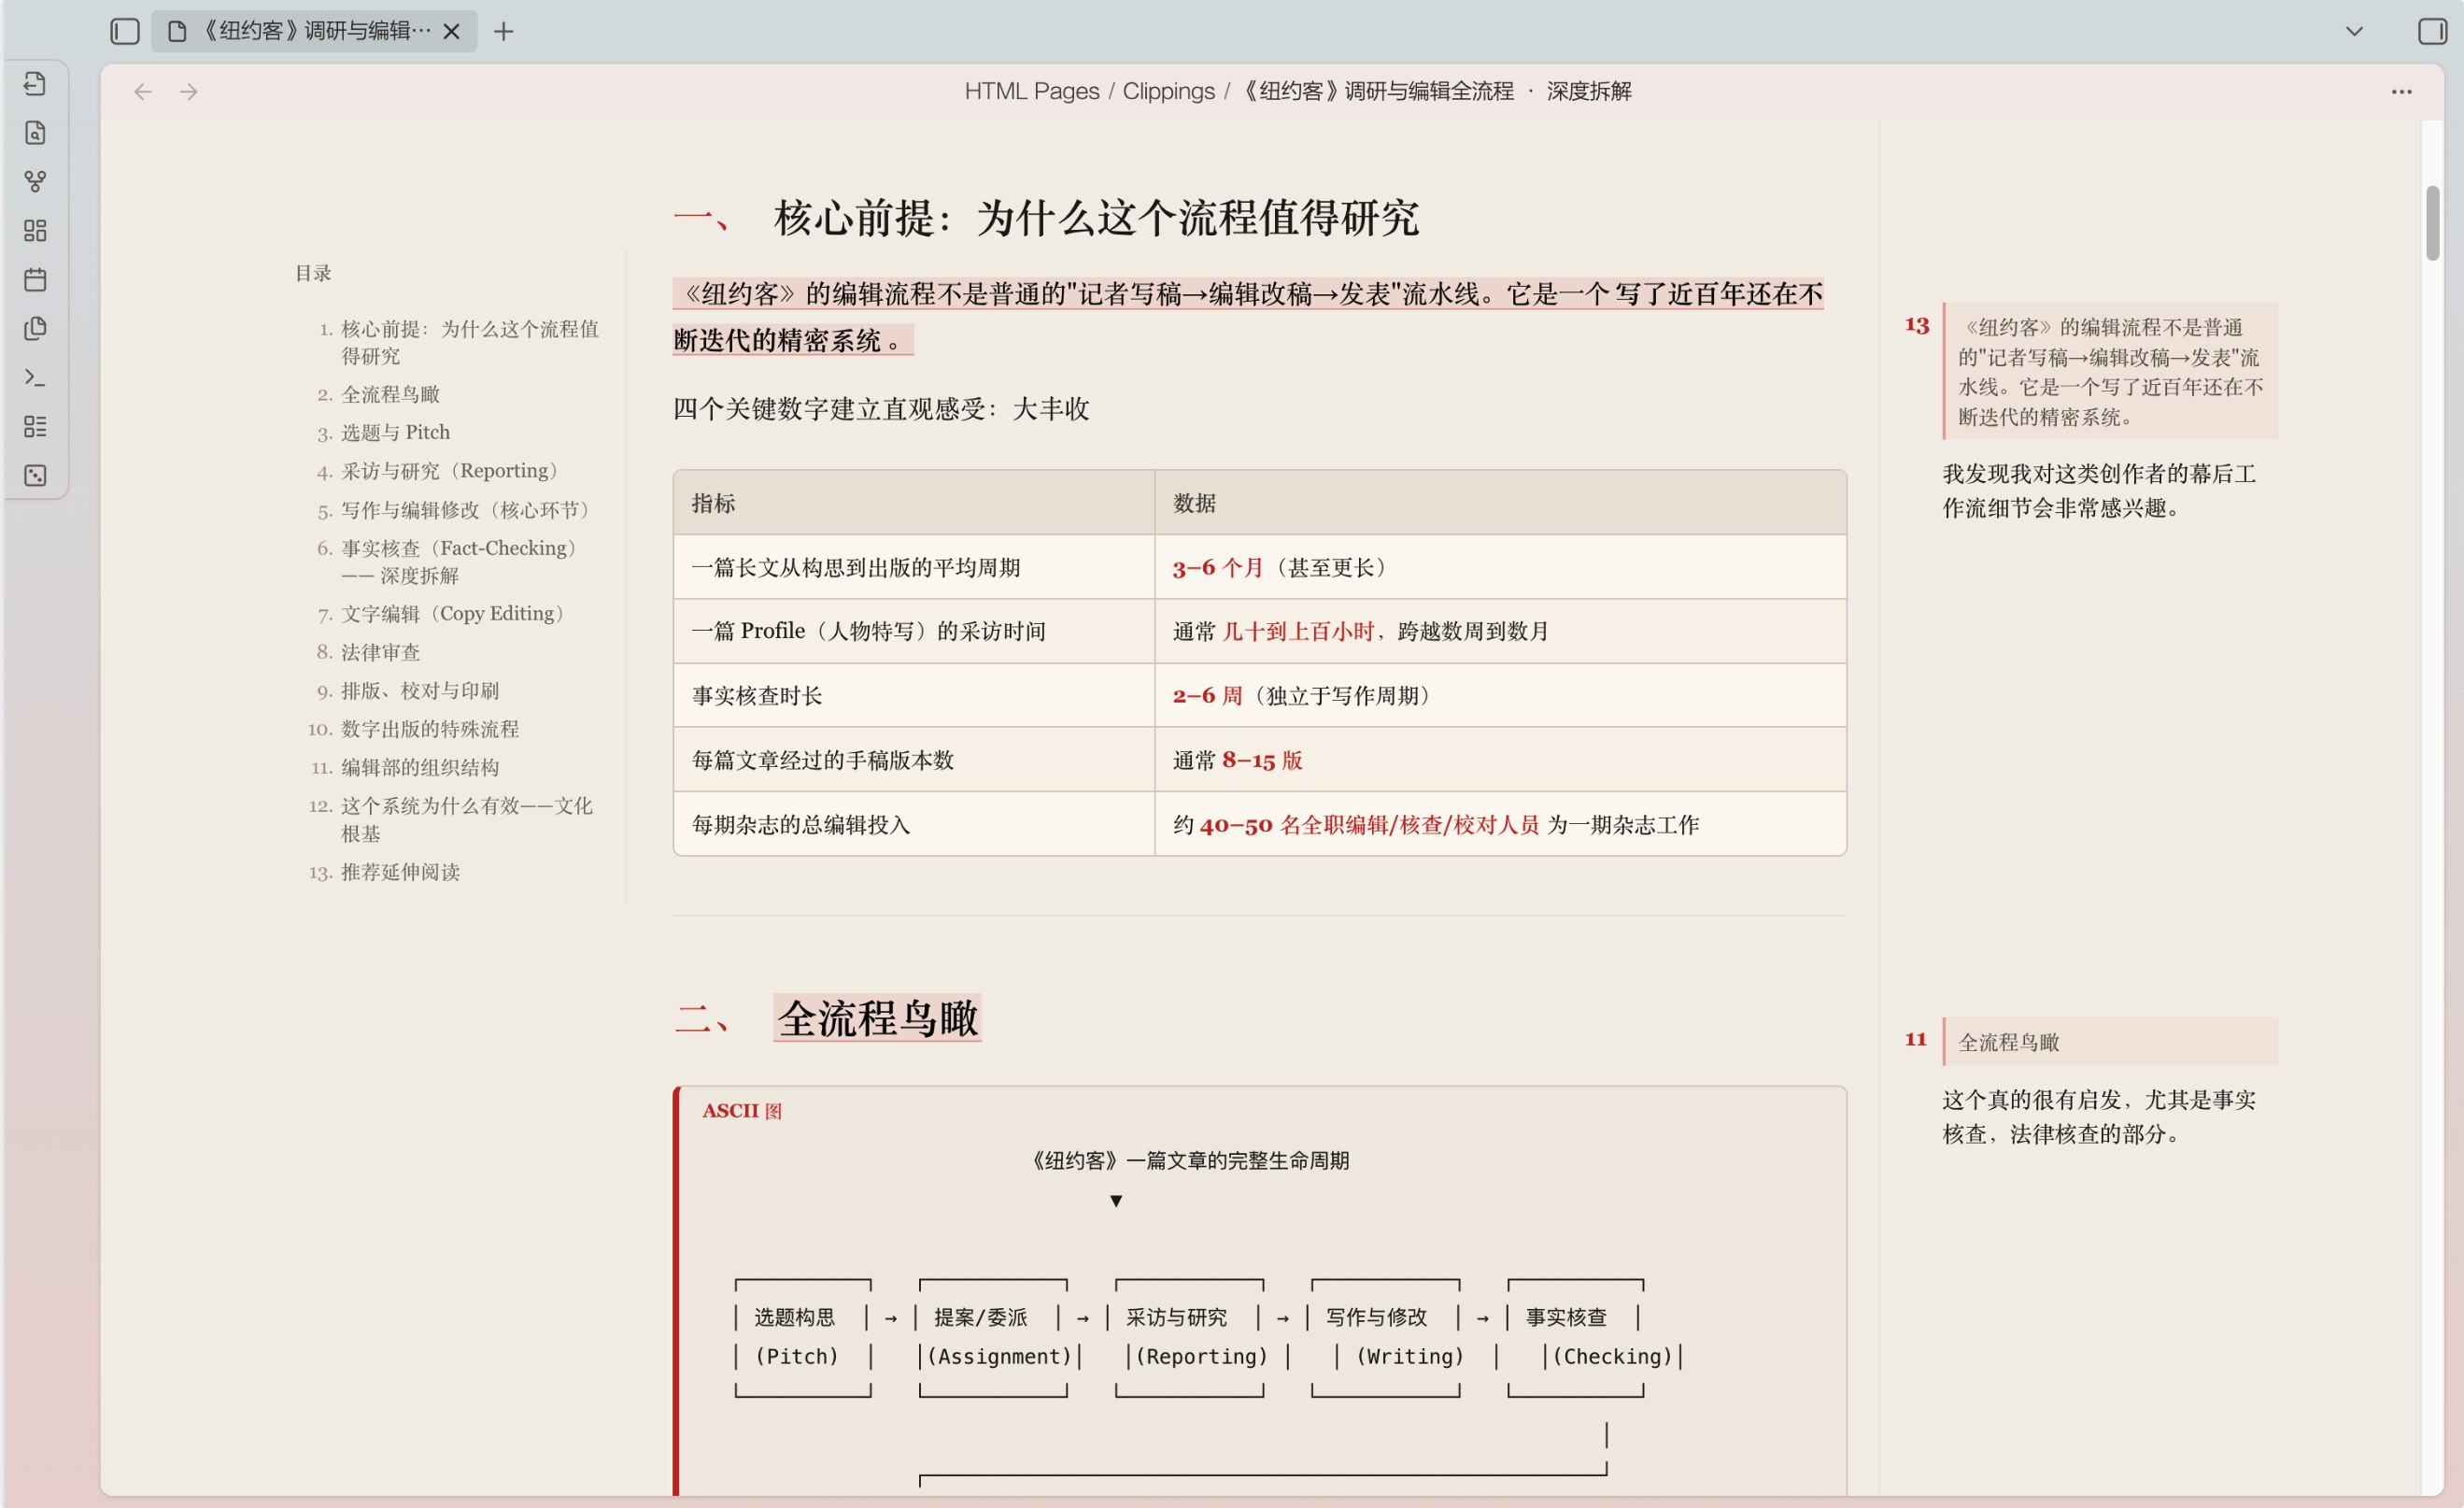Open templates copy-files ribbon icon
Viewport: 2464px width, 1508px height.
36,329
